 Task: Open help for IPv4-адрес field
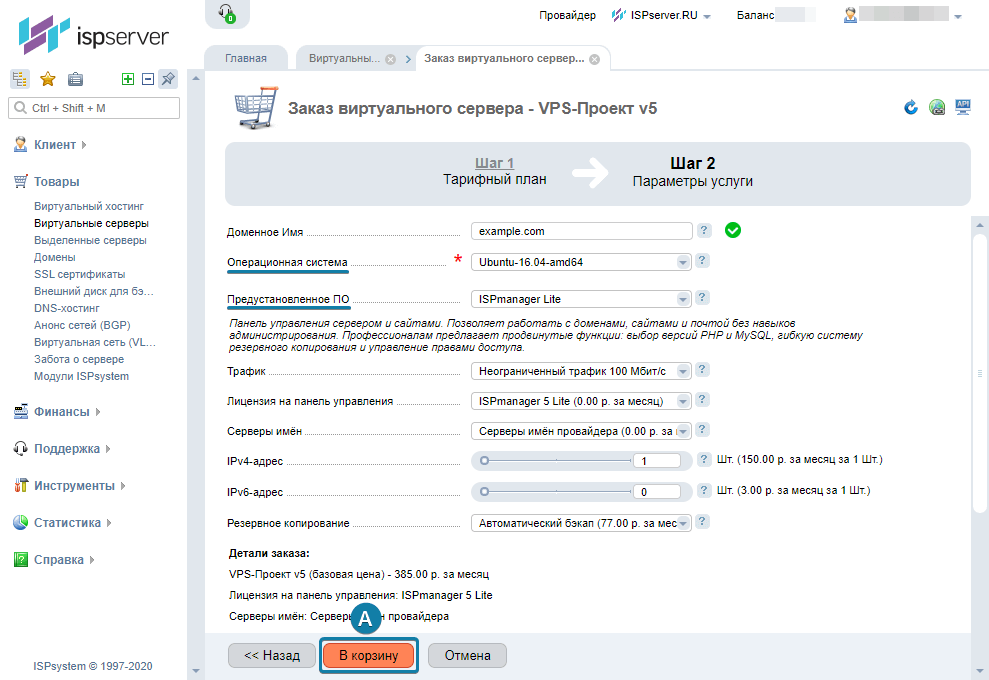tap(704, 459)
